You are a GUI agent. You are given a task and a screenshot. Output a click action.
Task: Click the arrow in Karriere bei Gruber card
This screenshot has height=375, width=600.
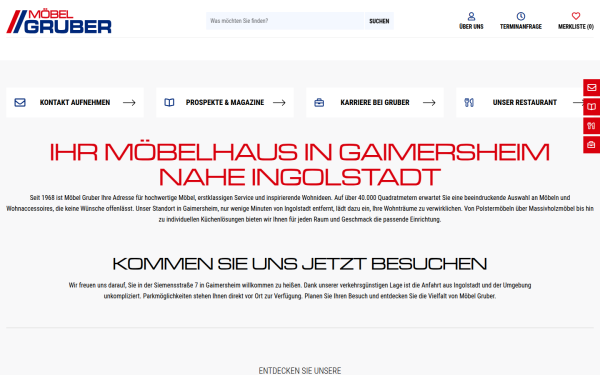click(x=429, y=103)
